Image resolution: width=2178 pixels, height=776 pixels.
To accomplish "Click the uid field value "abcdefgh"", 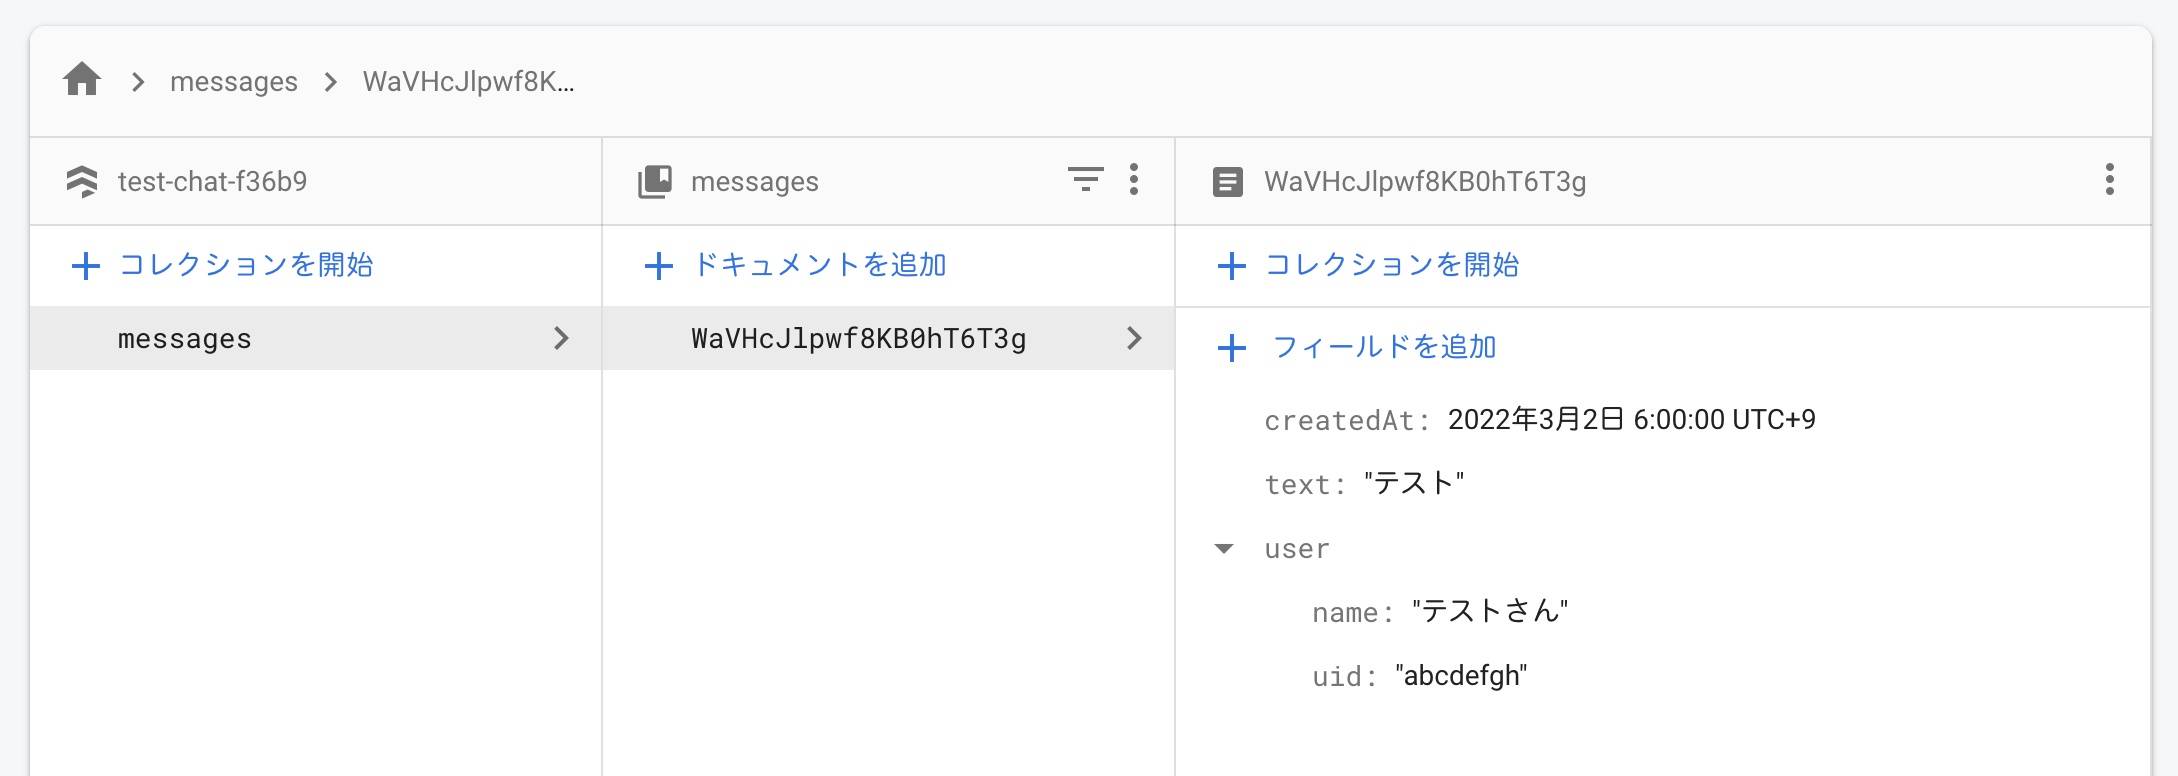I will tap(1461, 676).
